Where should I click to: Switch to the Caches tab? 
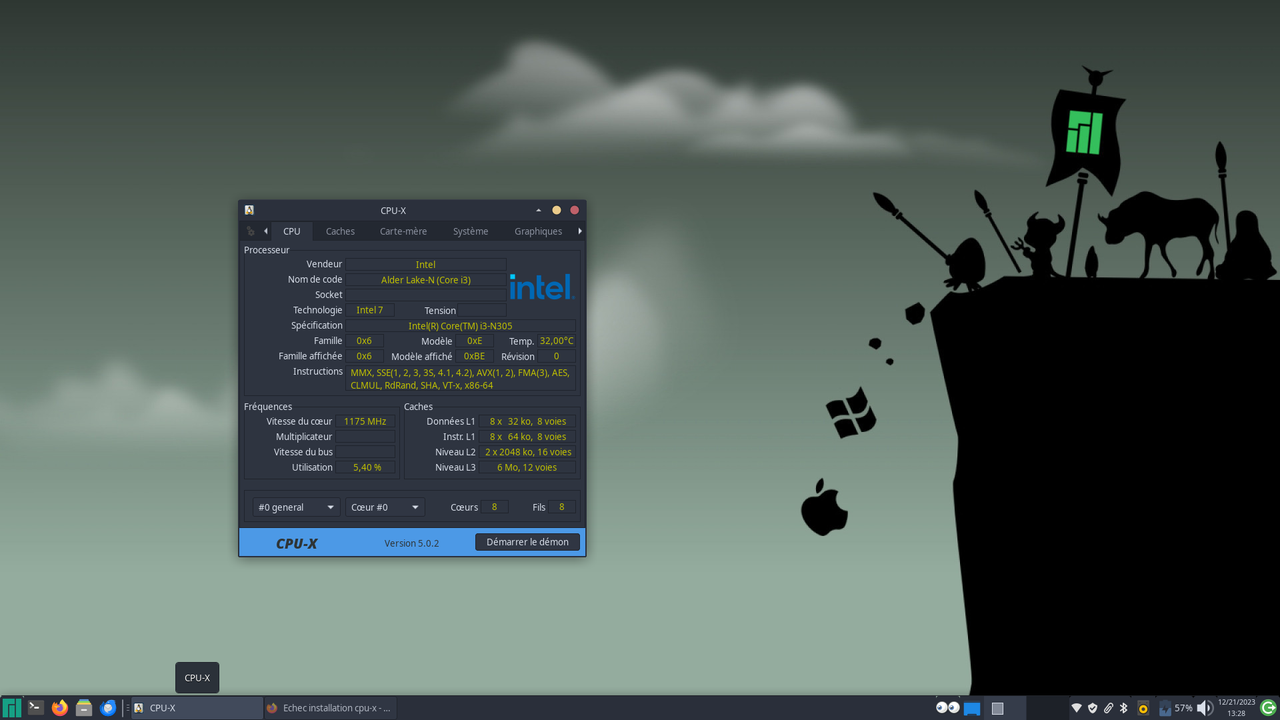[x=340, y=231]
